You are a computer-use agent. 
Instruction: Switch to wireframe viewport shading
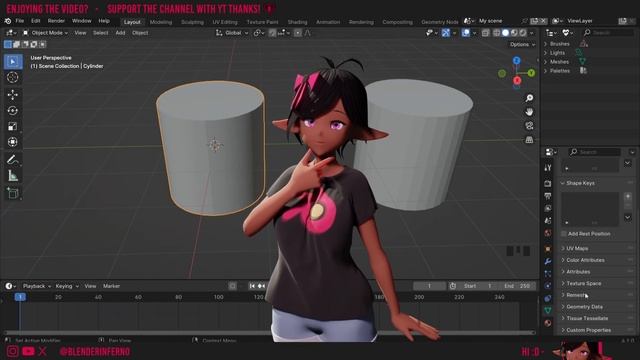click(x=497, y=33)
